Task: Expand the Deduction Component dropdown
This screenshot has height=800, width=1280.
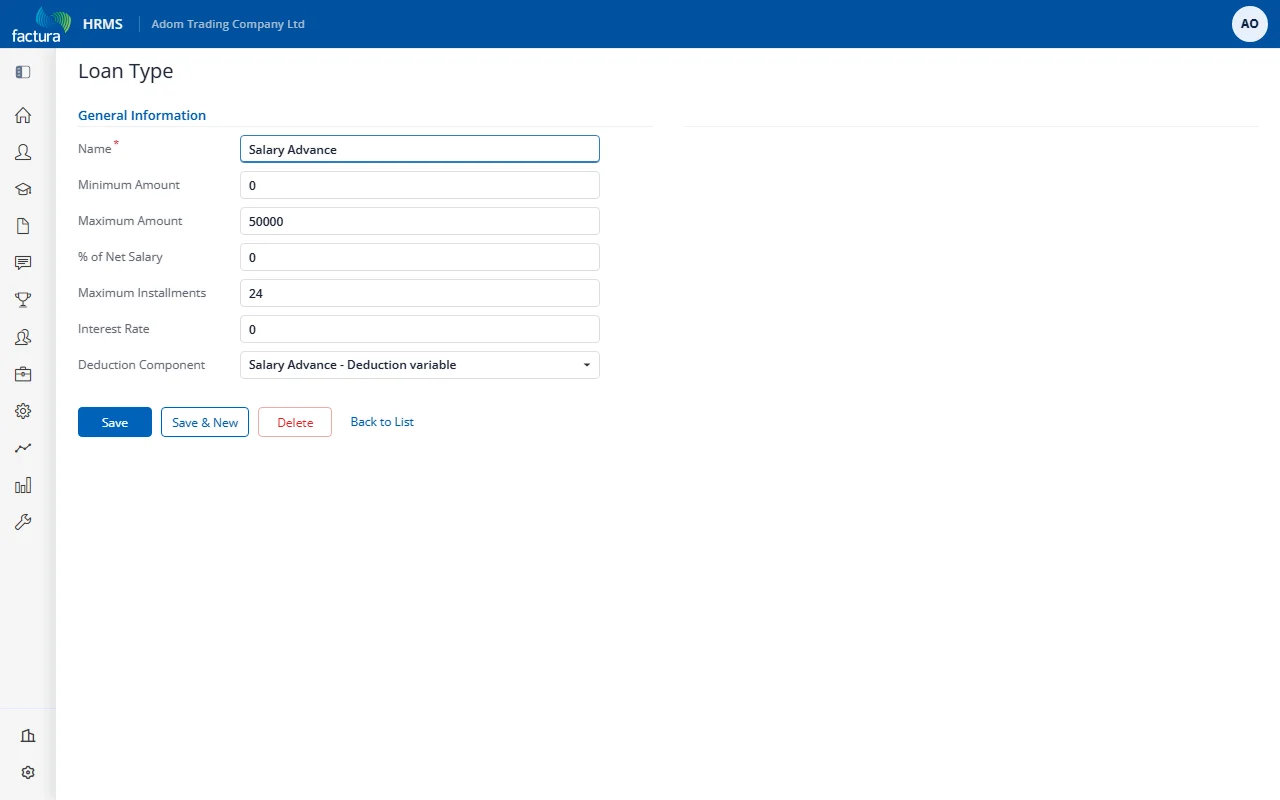Action: coord(420,365)
